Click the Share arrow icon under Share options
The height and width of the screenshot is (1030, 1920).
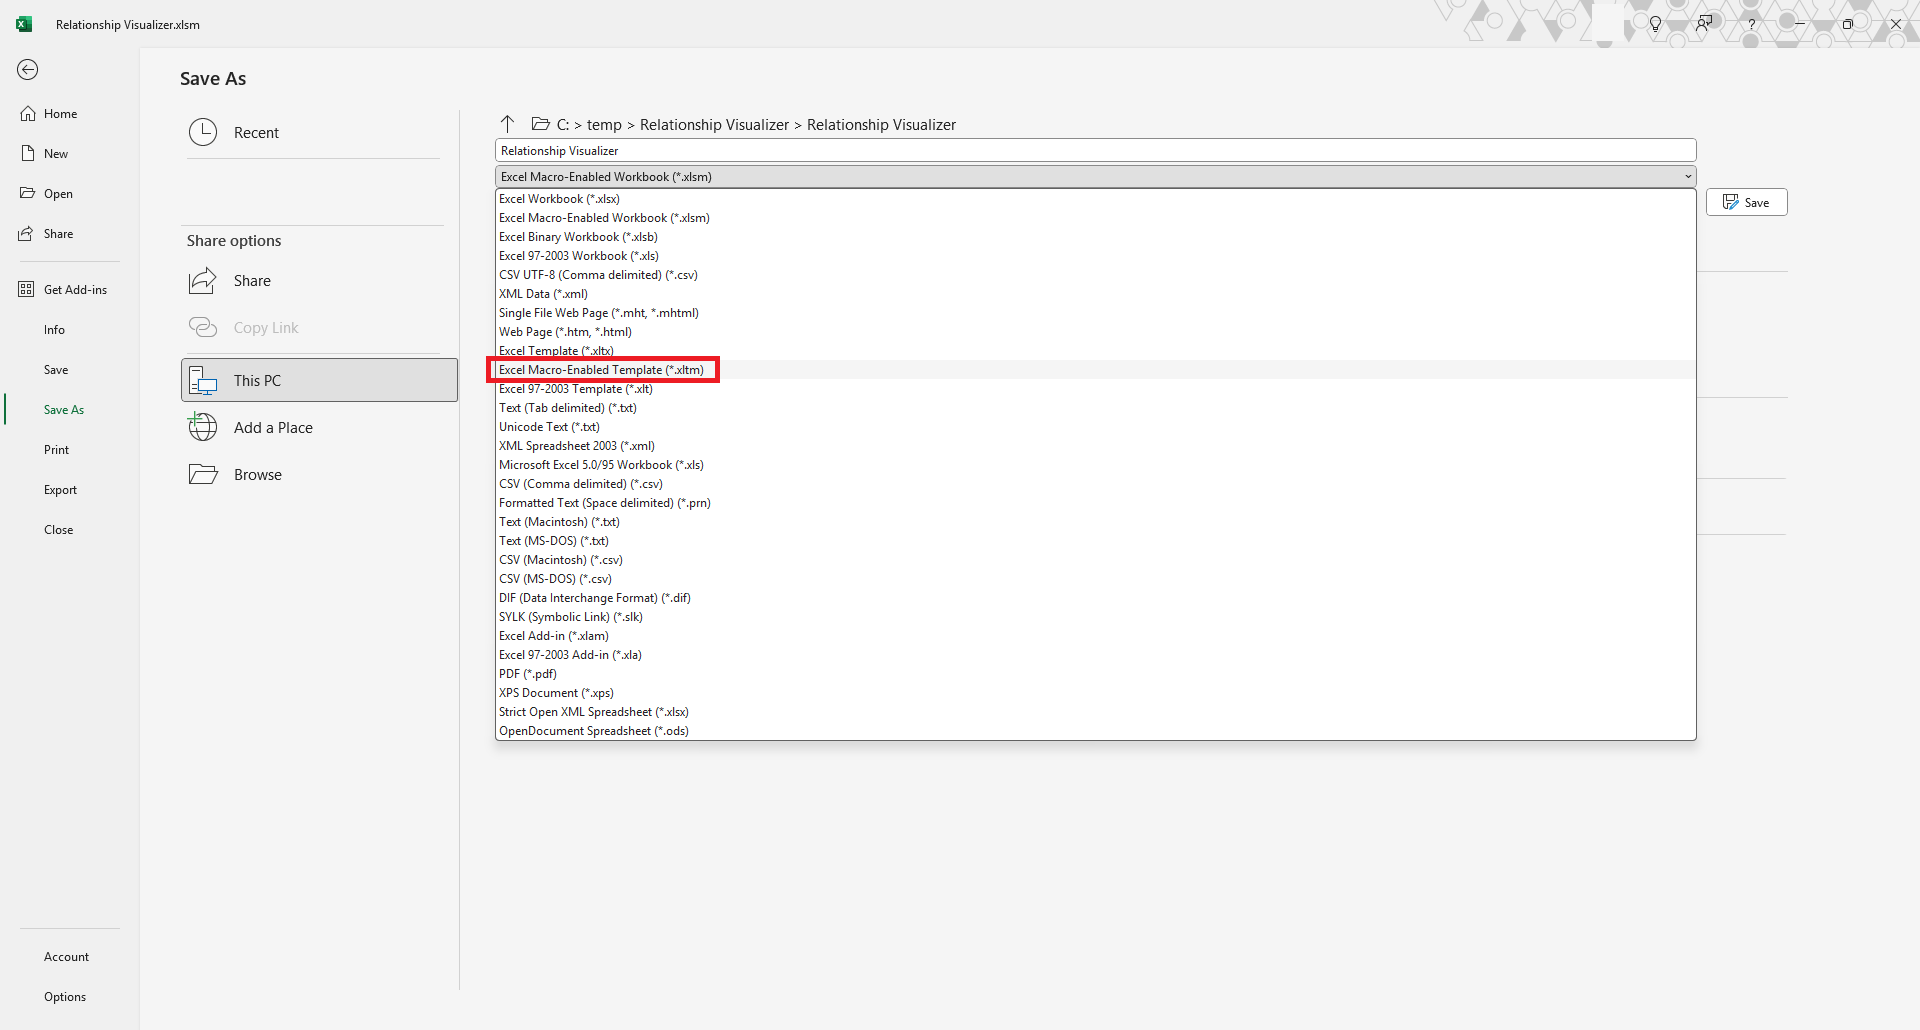click(203, 281)
